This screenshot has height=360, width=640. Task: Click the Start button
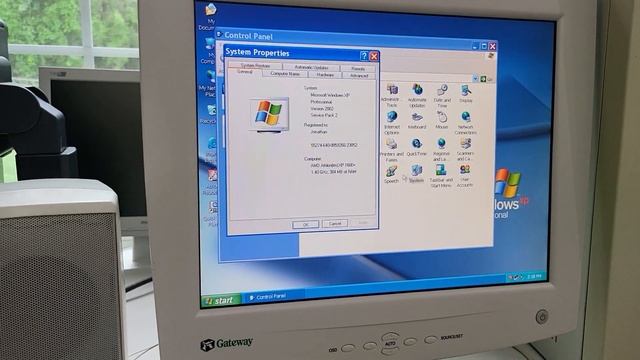[x=221, y=301]
